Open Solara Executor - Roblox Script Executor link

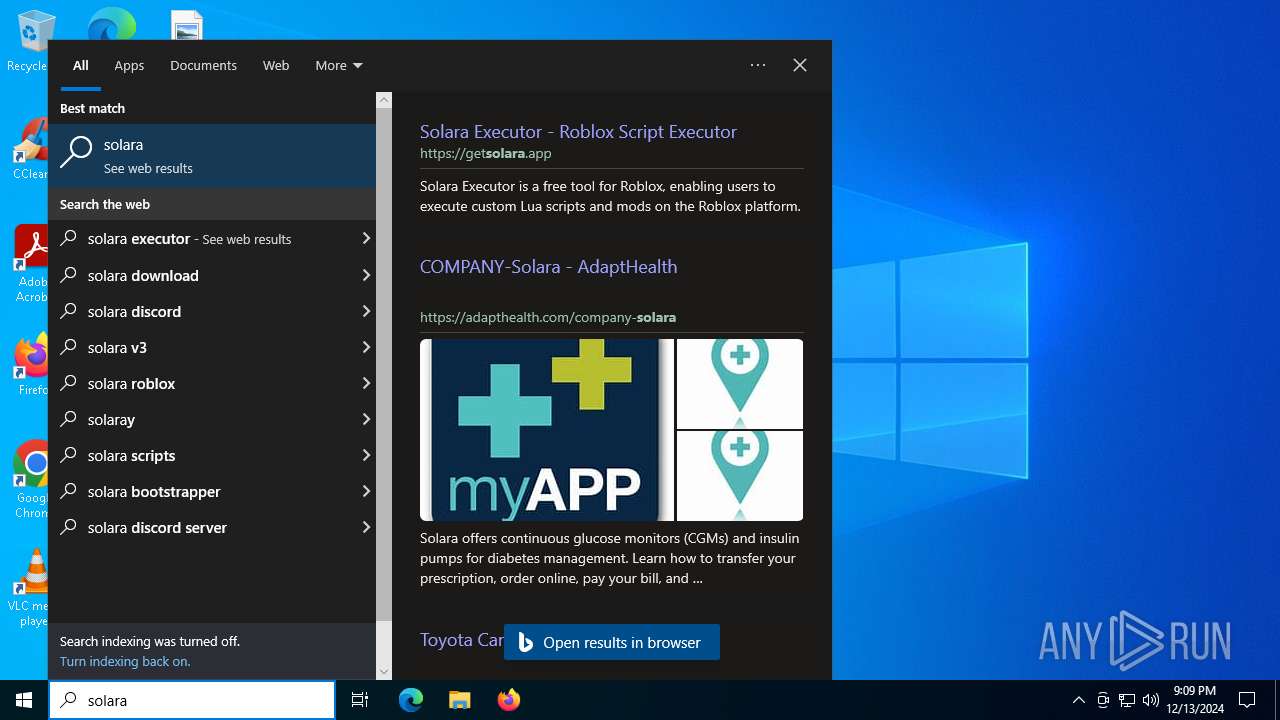tap(578, 131)
